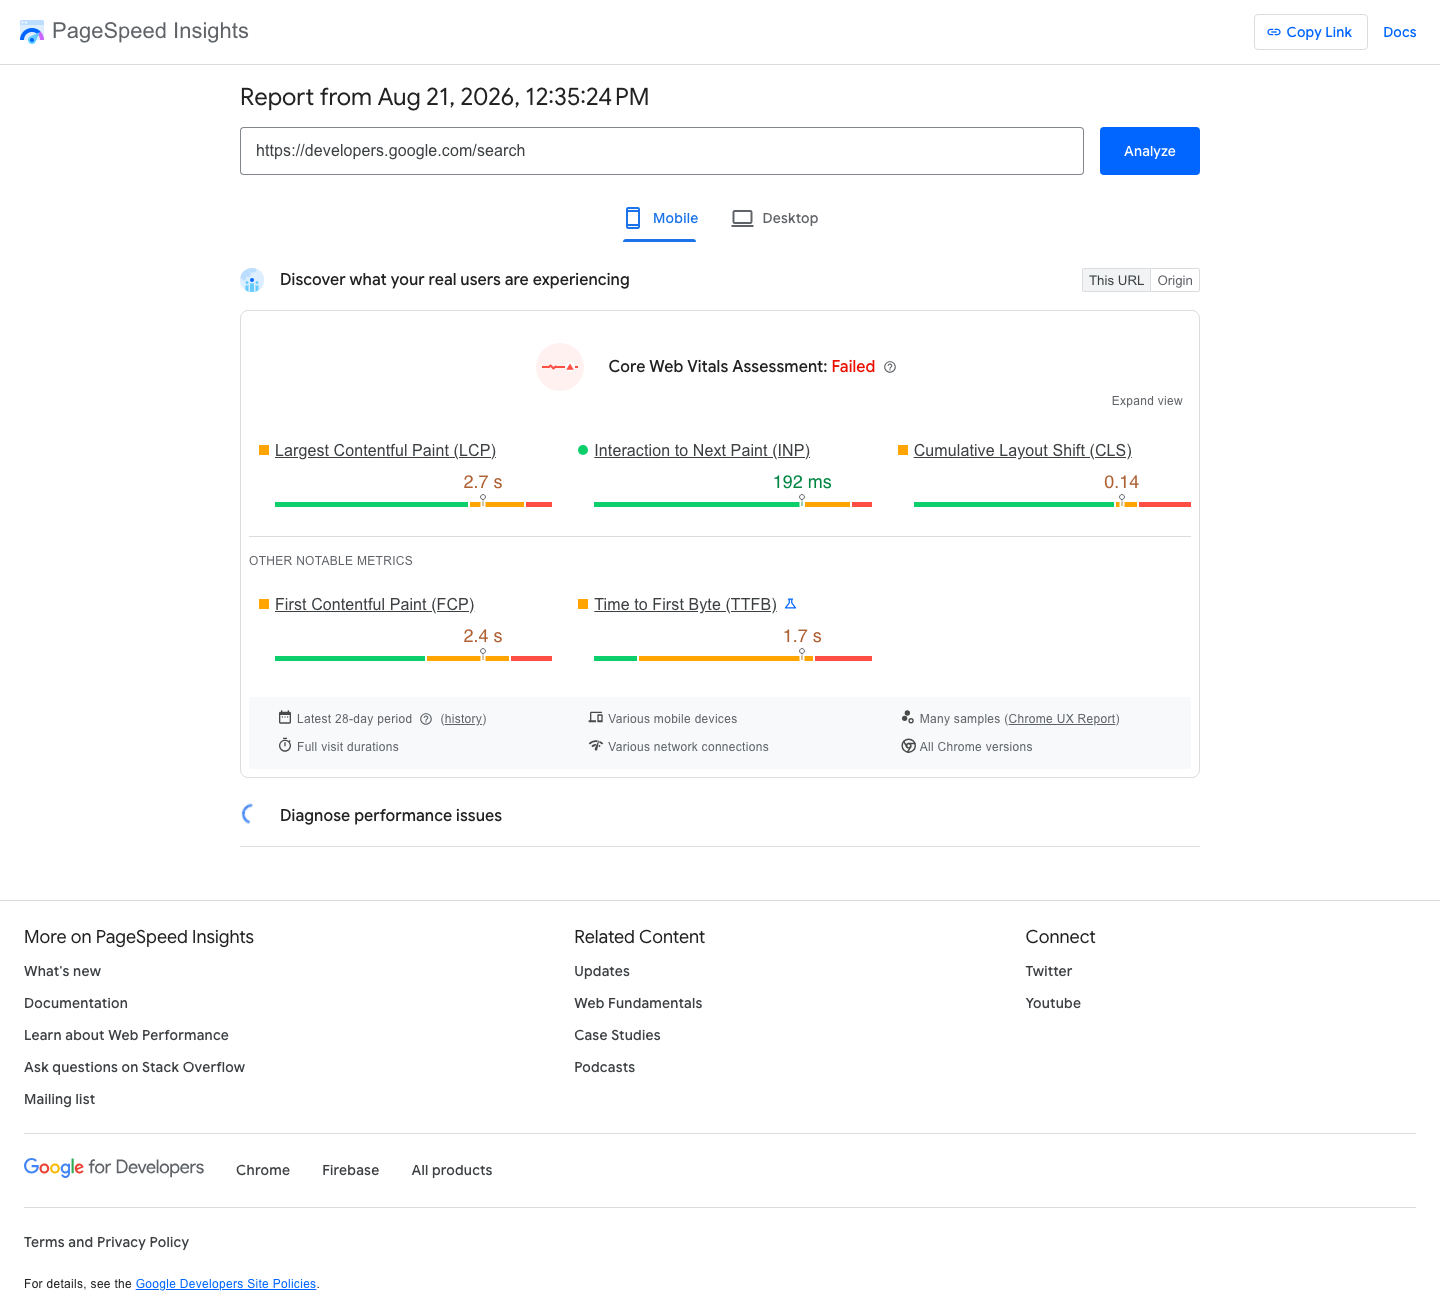Viewport: 1440px width, 1316px height.
Task: Click the Google for Developers logo
Action: 114,1168
